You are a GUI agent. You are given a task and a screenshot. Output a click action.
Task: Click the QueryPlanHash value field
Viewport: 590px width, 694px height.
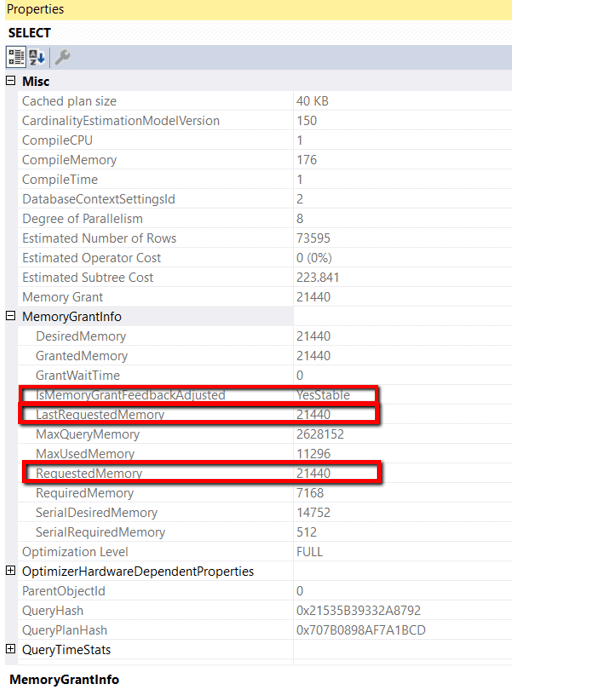tap(403, 630)
